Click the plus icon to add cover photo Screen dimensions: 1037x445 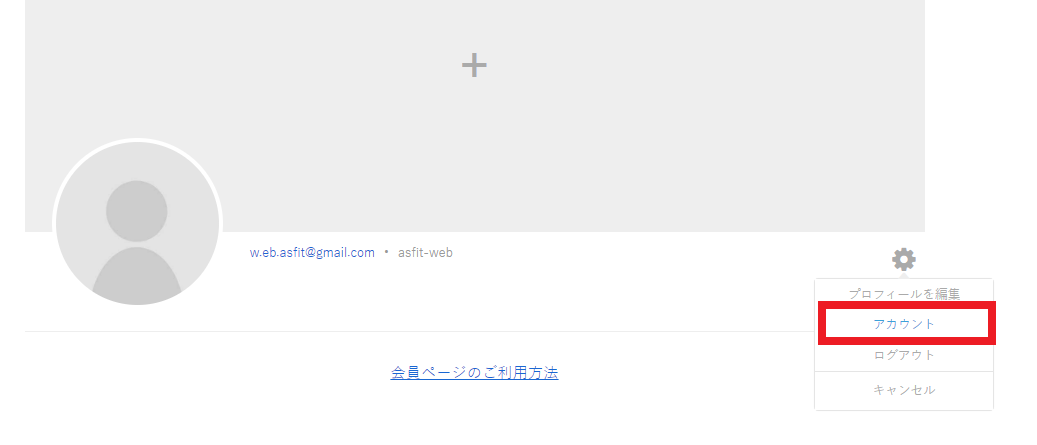click(474, 65)
